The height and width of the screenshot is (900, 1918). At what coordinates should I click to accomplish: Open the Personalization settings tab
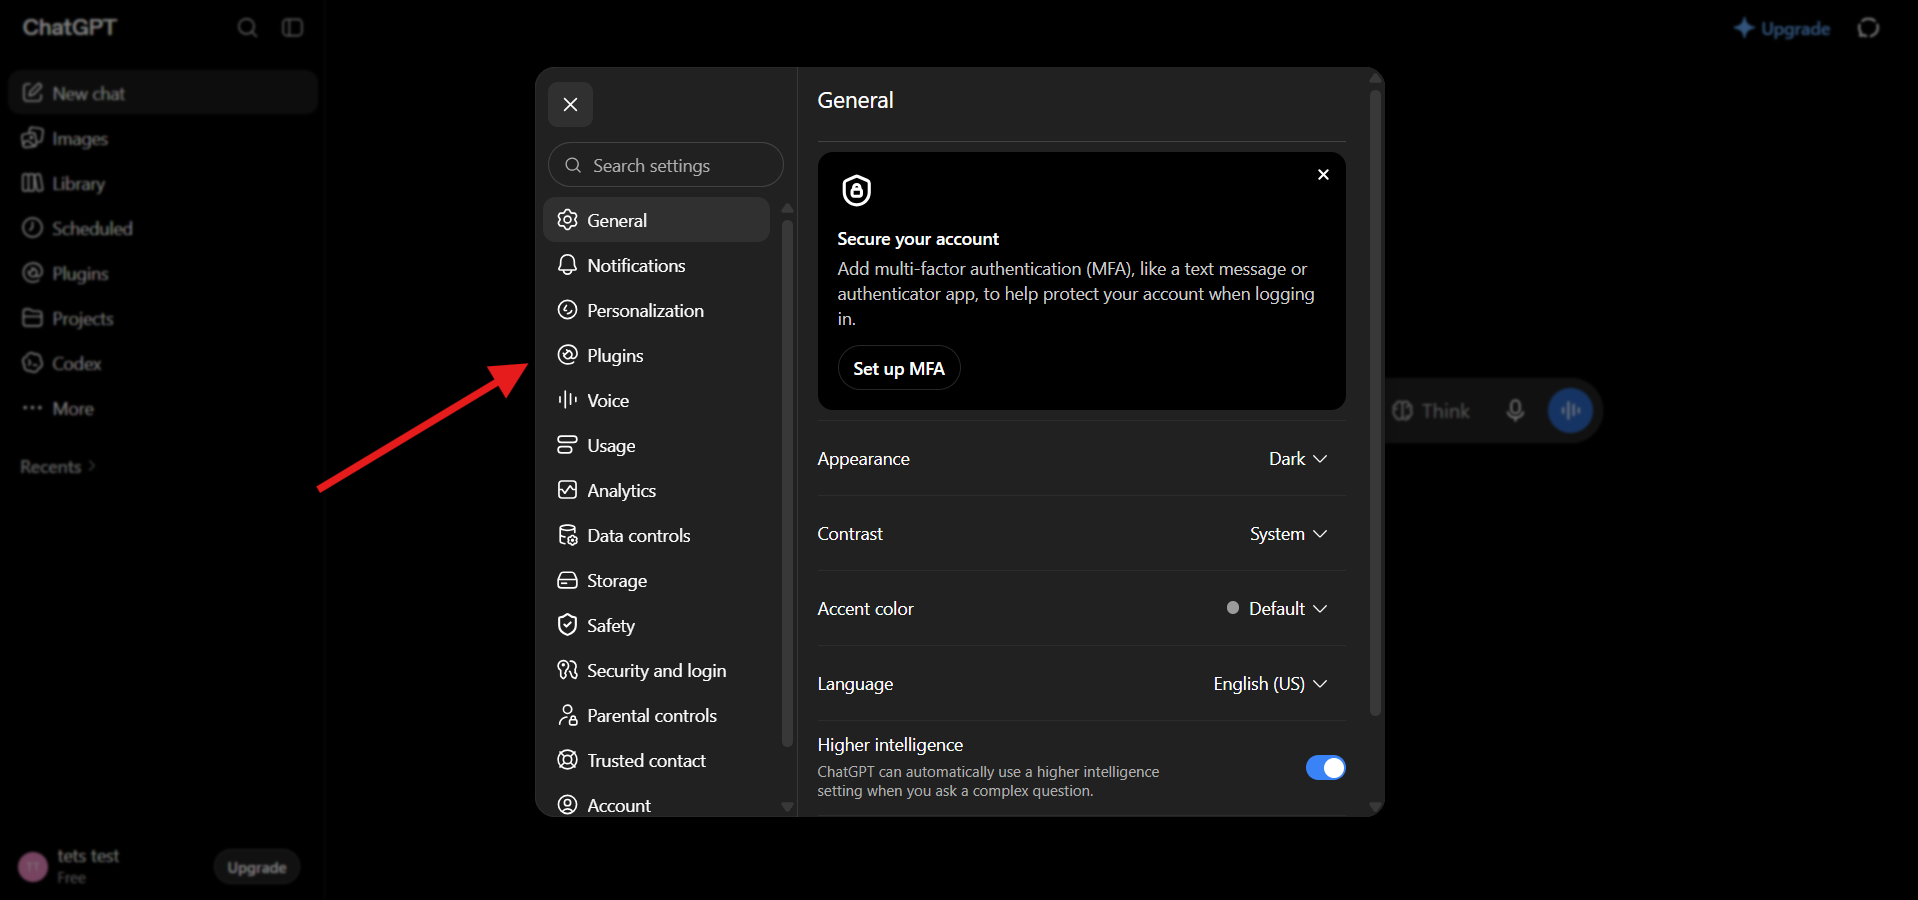point(656,310)
